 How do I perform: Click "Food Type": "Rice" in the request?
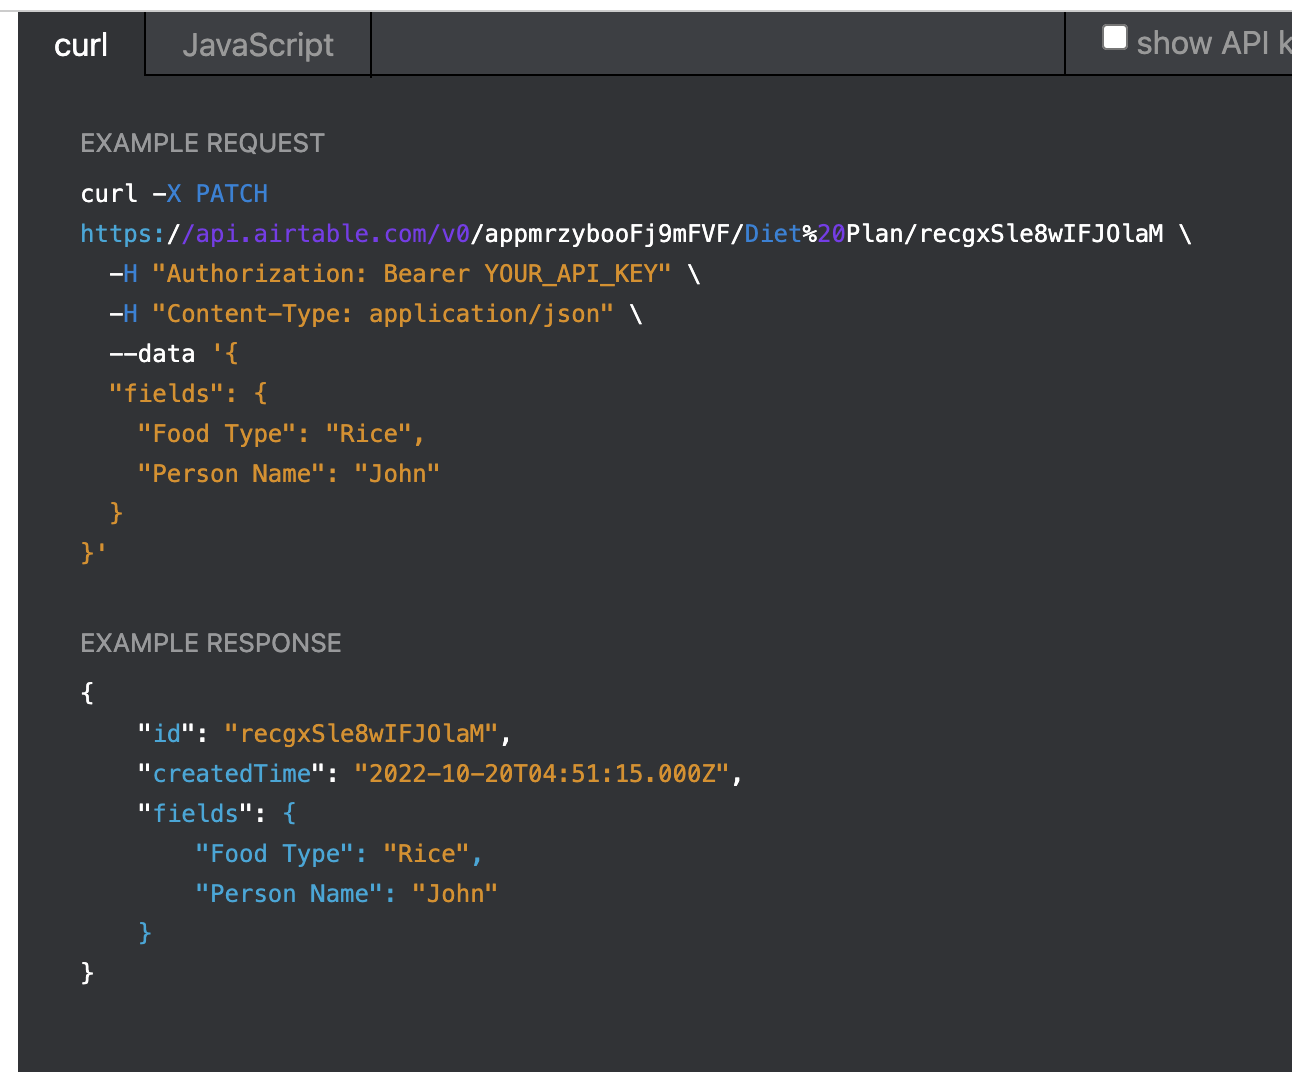tap(281, 433)
